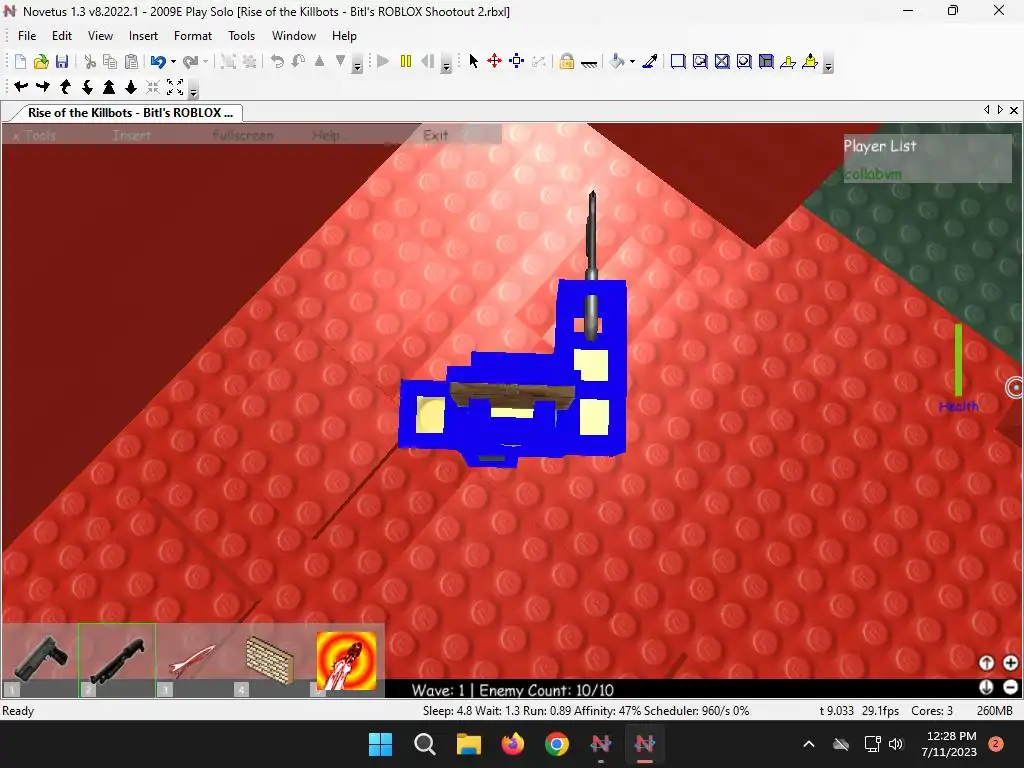
Task: Click the in-game Help button
Action: coord(326,135)
